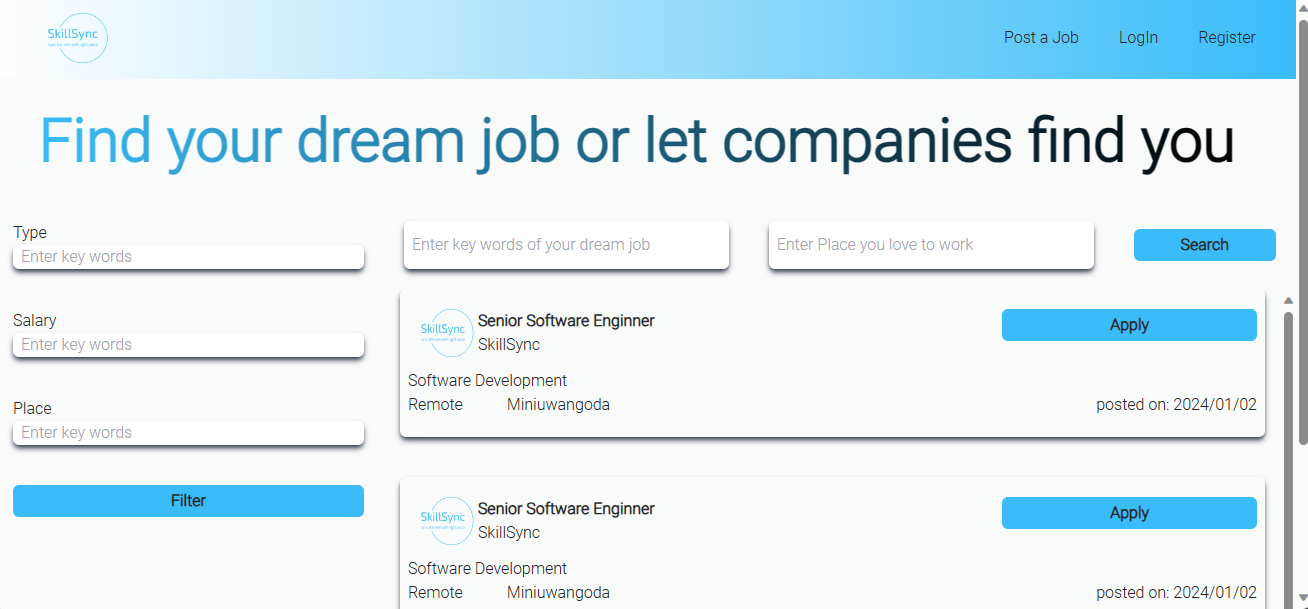Focus the Type filter input field
Image resolution: width=1308 pixels, height=609 pixels.
point(188,256)
